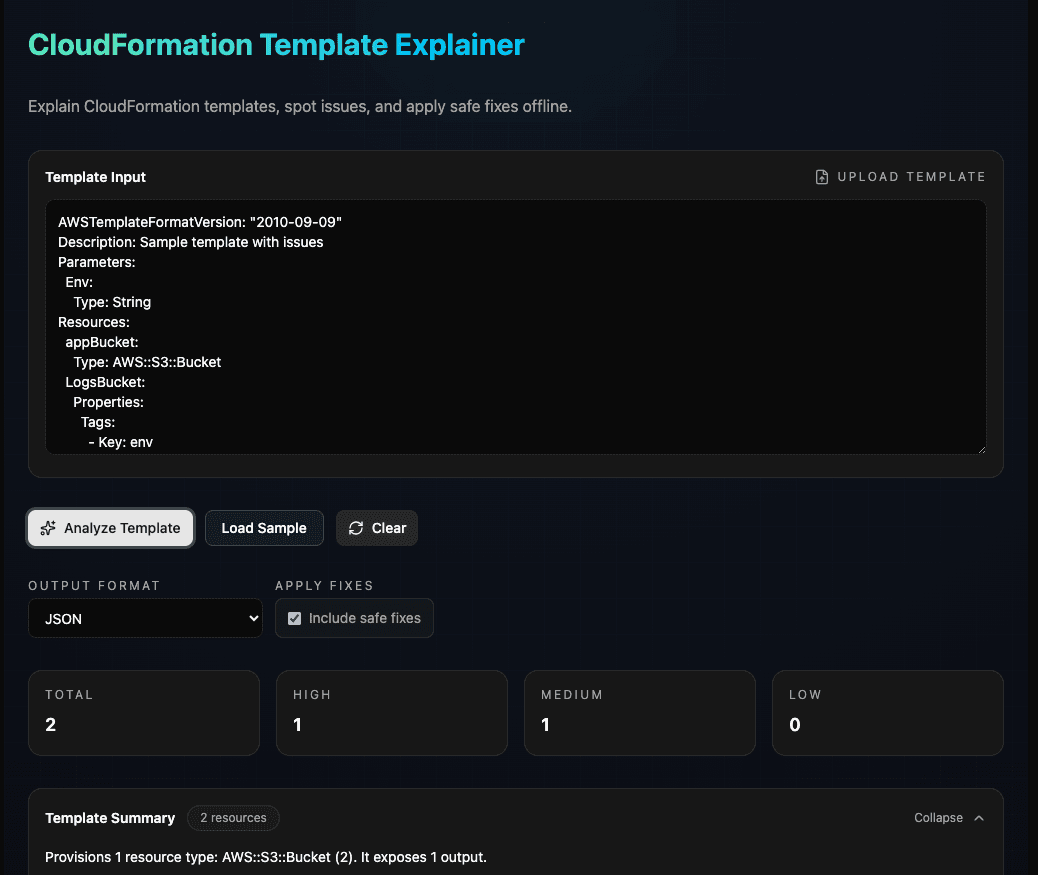Click Clear to reset the template

tap(376, 527)
